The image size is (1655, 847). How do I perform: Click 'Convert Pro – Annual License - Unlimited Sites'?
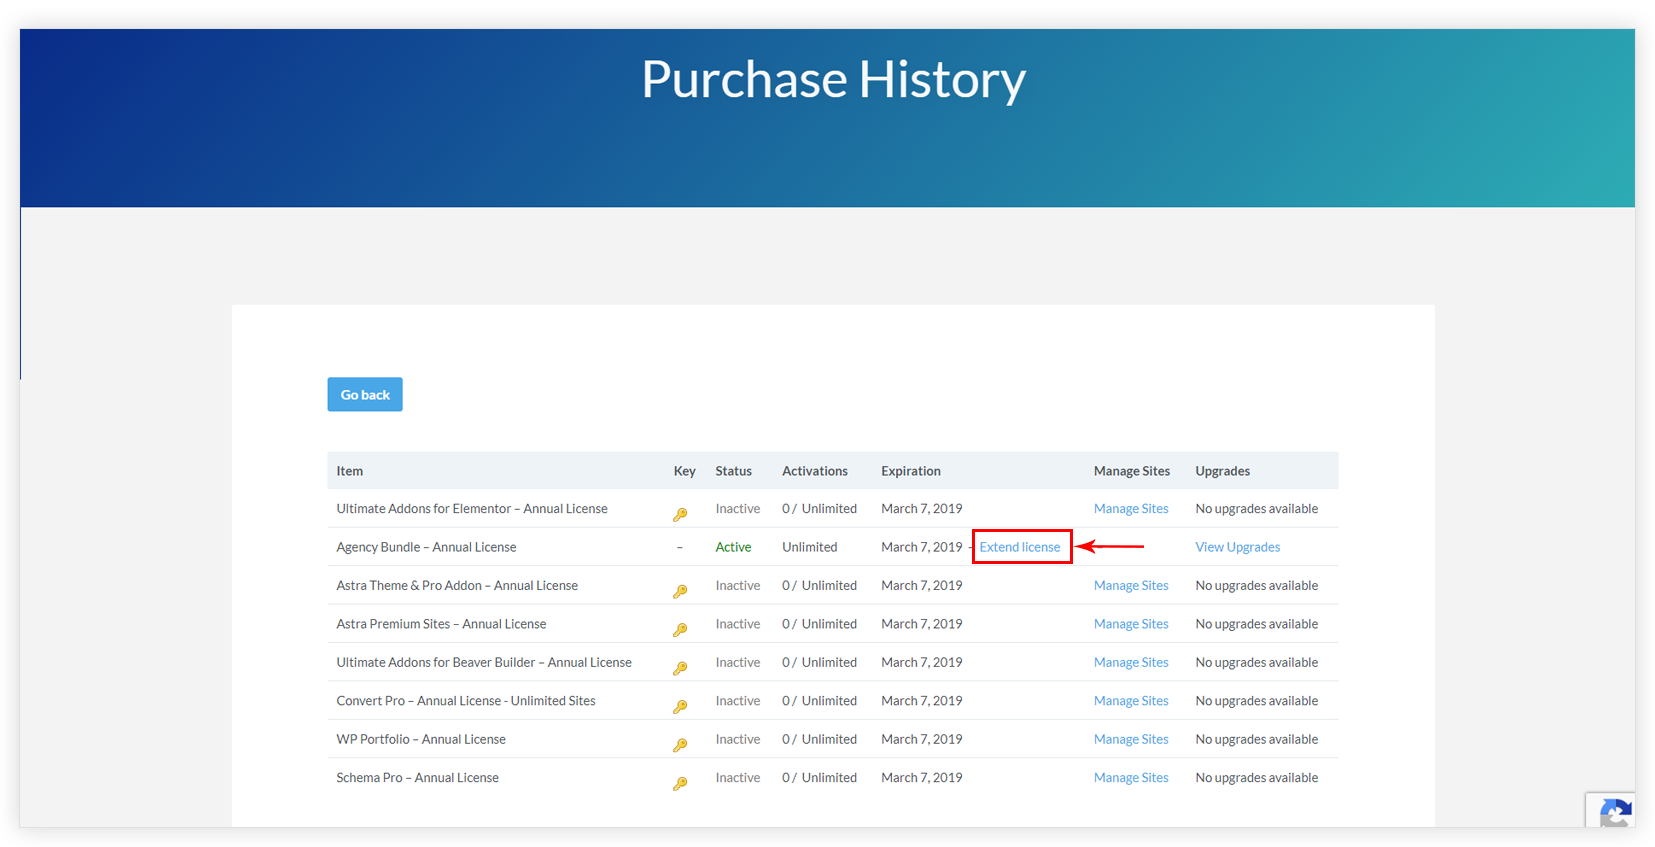pos(466,701)
